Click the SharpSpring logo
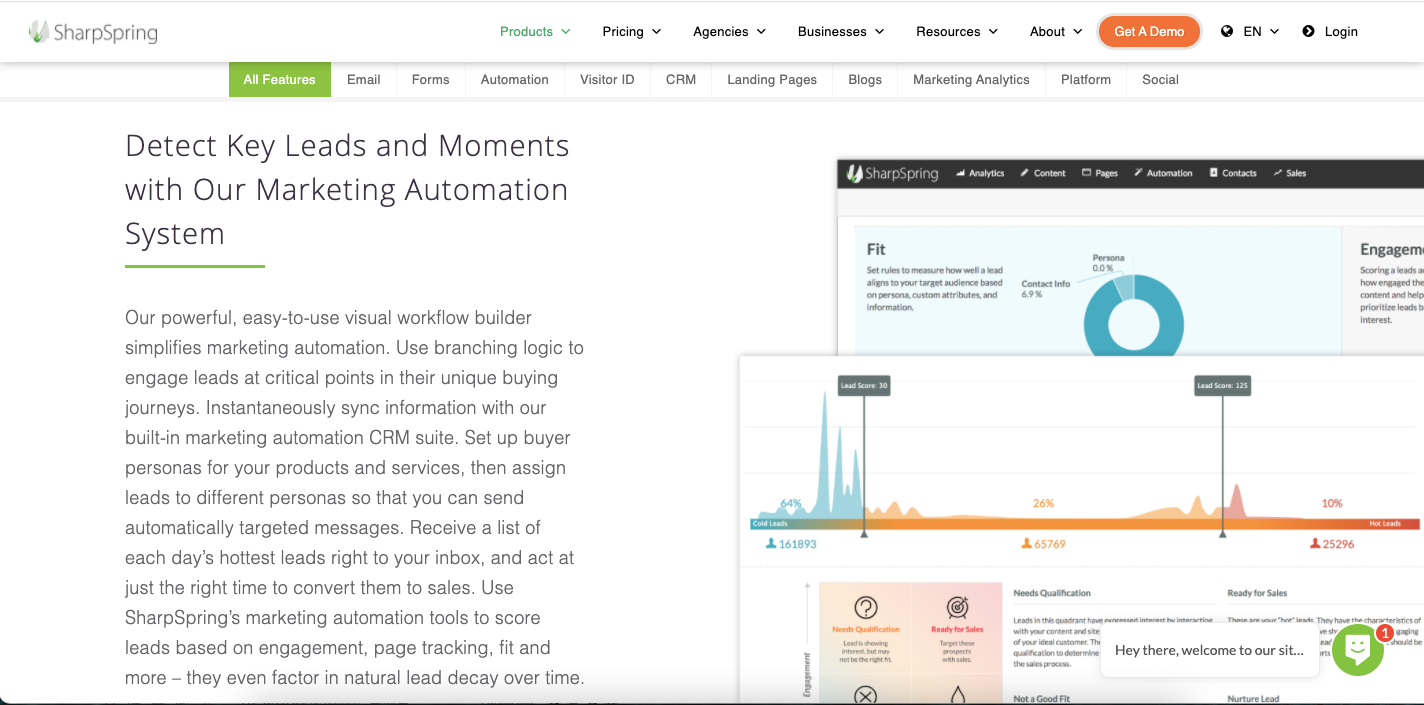The height and width of the screenshot is (705, 1424). 93,32
